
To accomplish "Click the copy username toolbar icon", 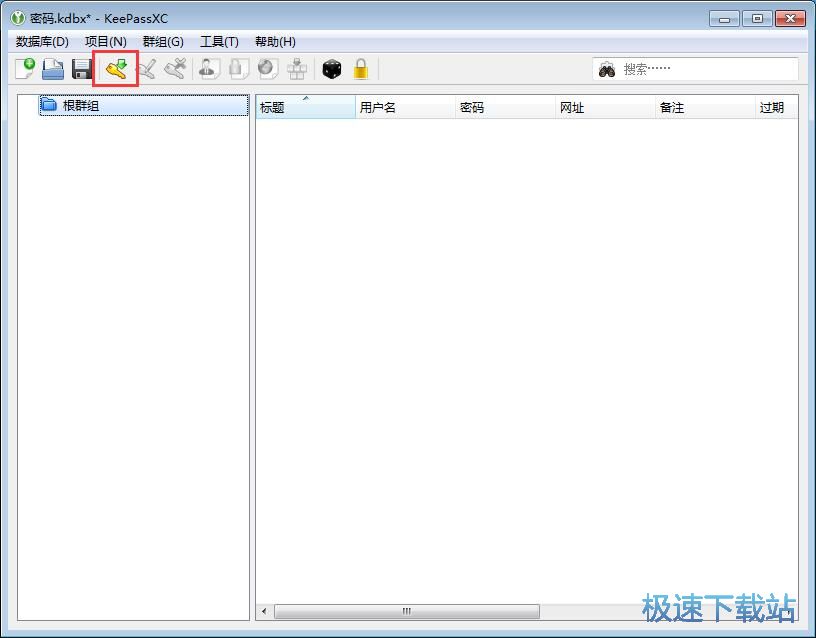I will click(209, 69).
